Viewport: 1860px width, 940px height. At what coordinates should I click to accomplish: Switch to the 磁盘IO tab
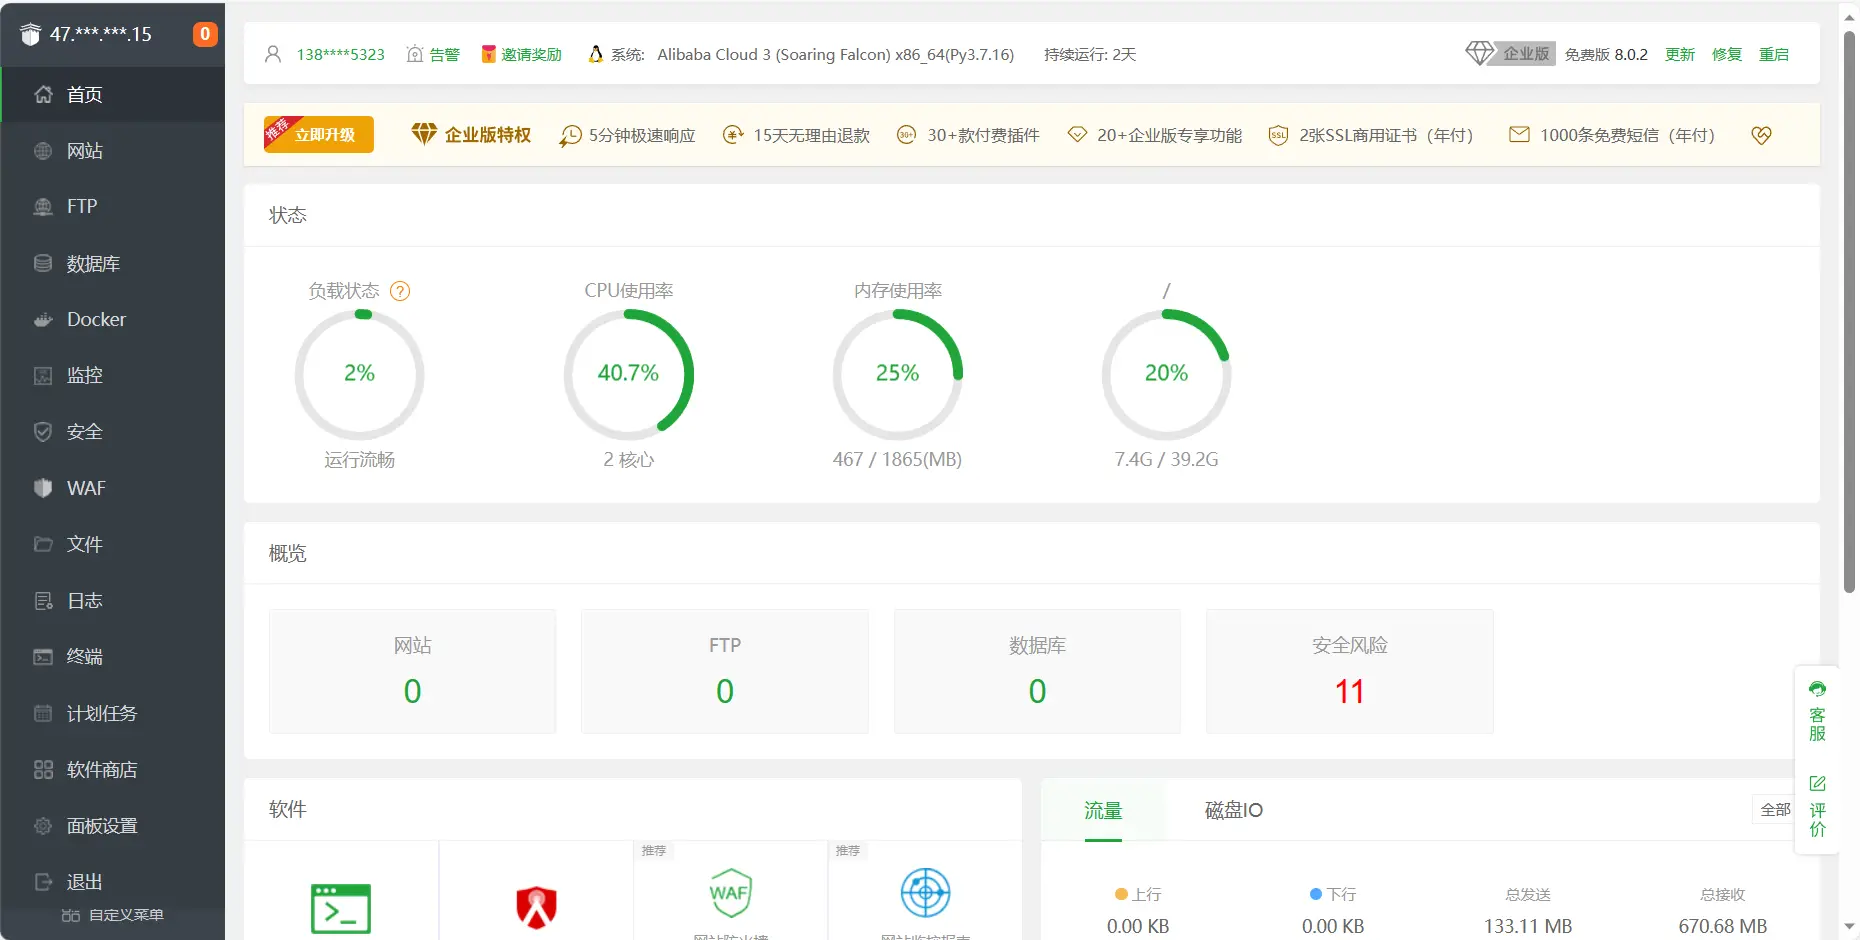pos(1233,810)
